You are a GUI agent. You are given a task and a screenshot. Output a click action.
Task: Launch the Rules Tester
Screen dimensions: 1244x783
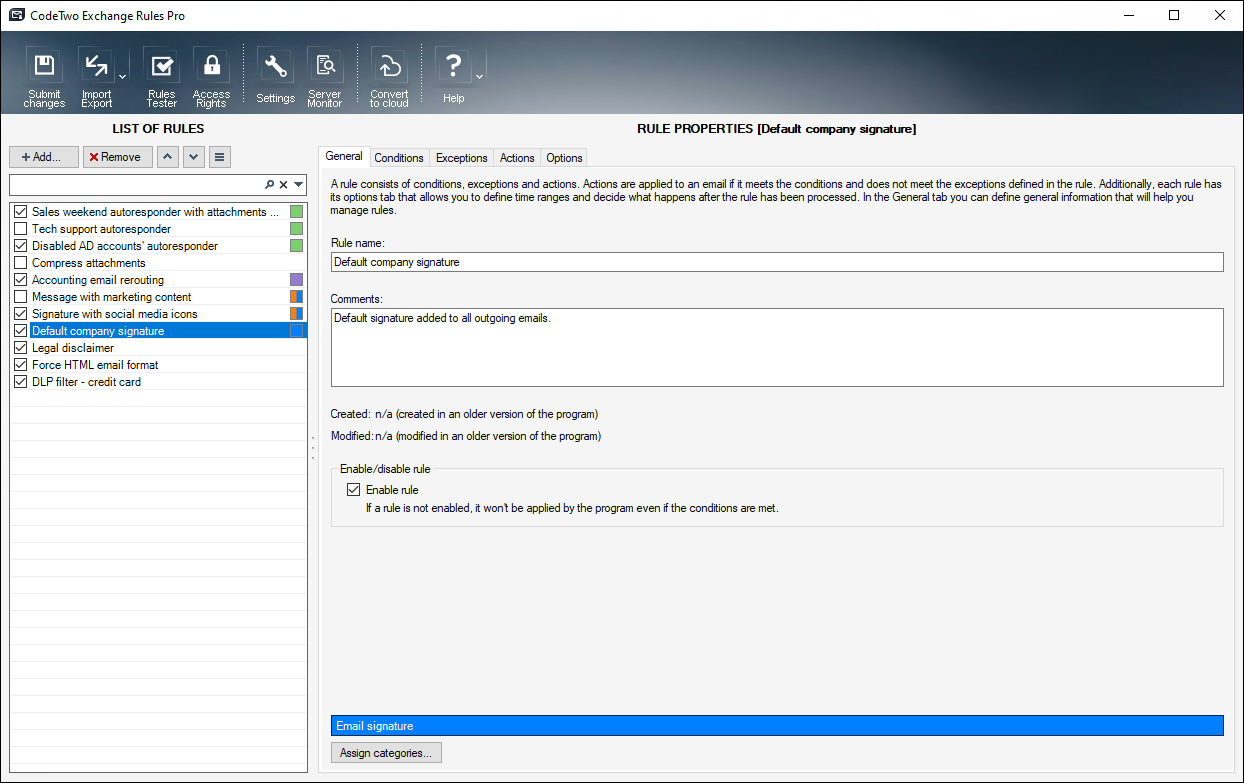pos(161,78)
